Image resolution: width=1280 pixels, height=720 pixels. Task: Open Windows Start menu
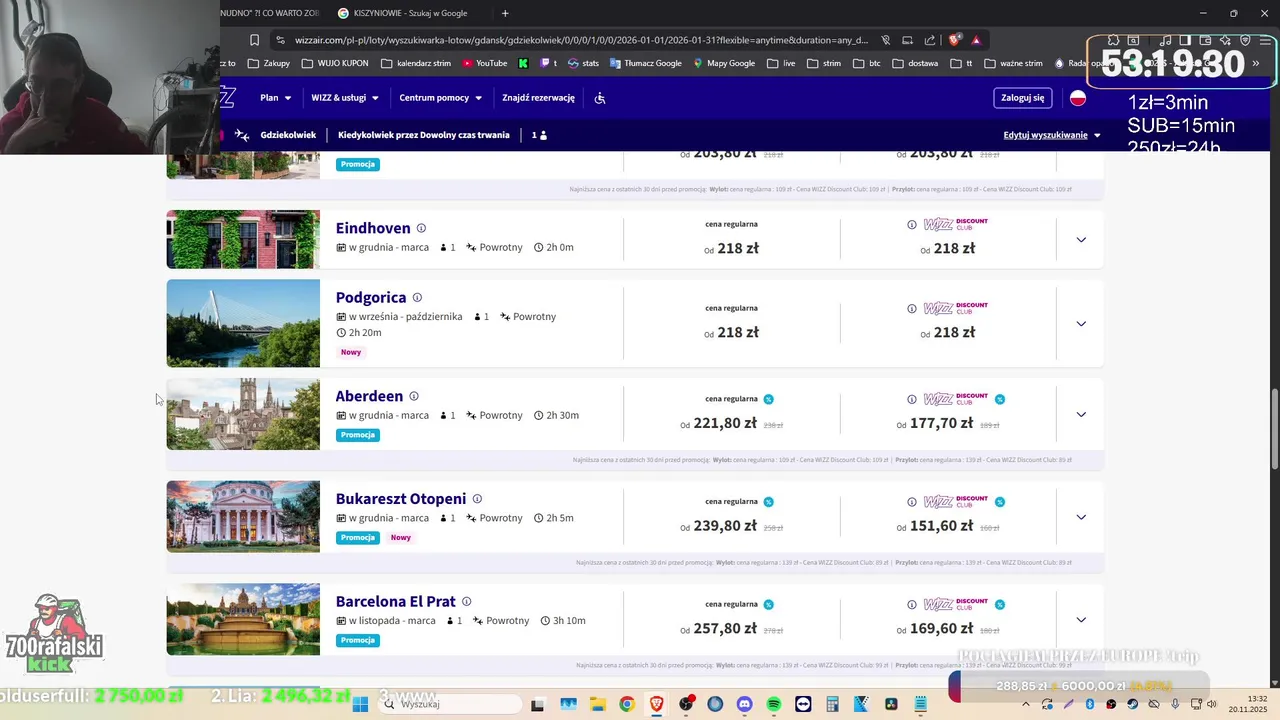click(360, 704)
